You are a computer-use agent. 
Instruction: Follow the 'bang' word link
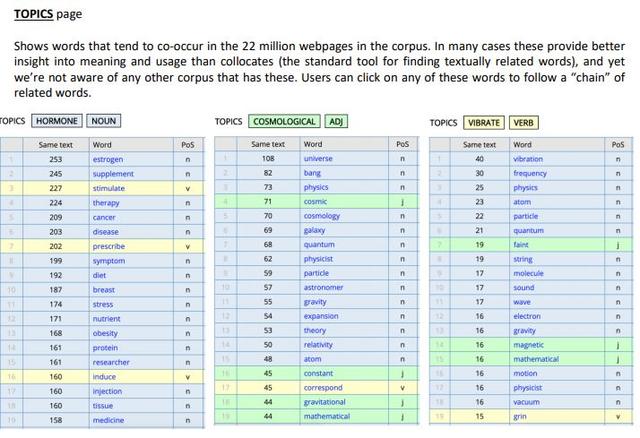tap(312, 173)
